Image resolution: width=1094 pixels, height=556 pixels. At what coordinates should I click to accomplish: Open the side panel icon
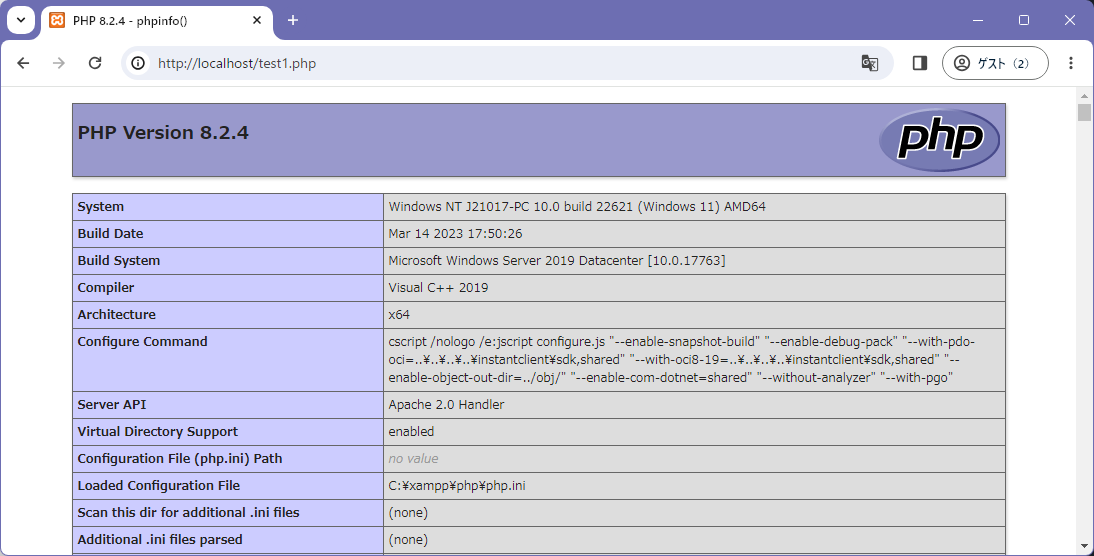(919, 63)
